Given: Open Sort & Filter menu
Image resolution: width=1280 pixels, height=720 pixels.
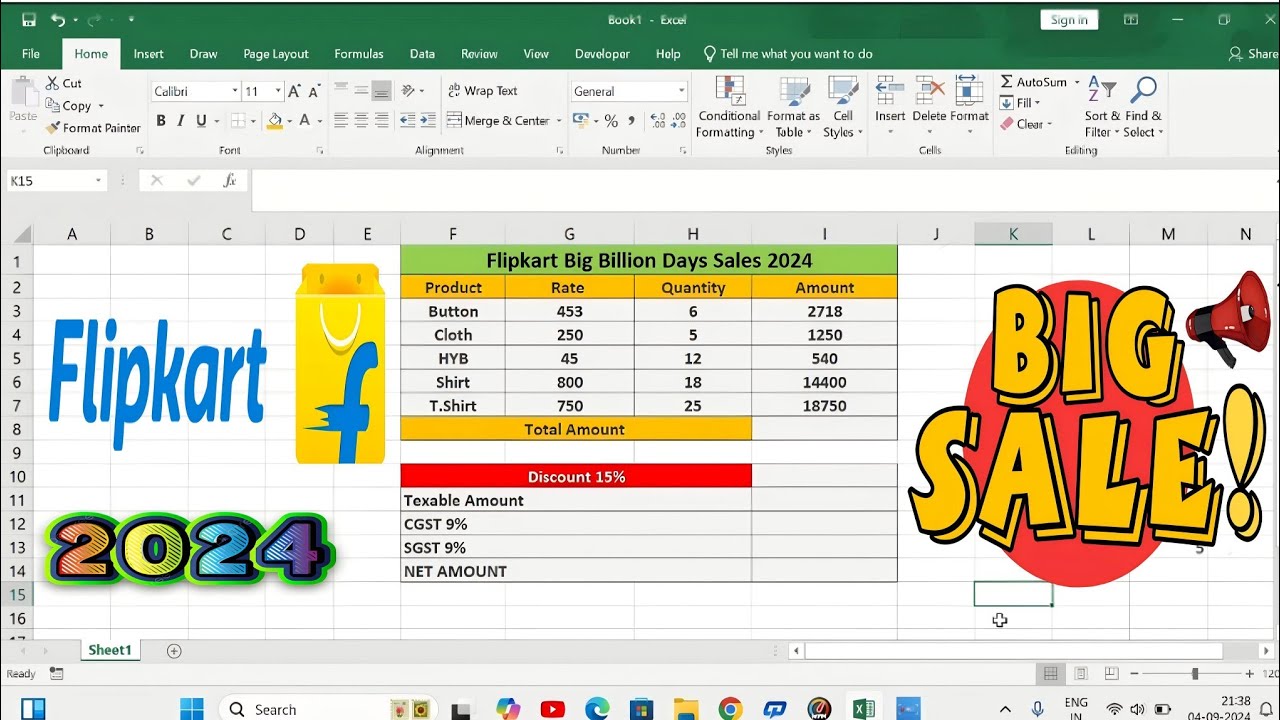Looking at the screenshot, I should (x=1101, y=108).
